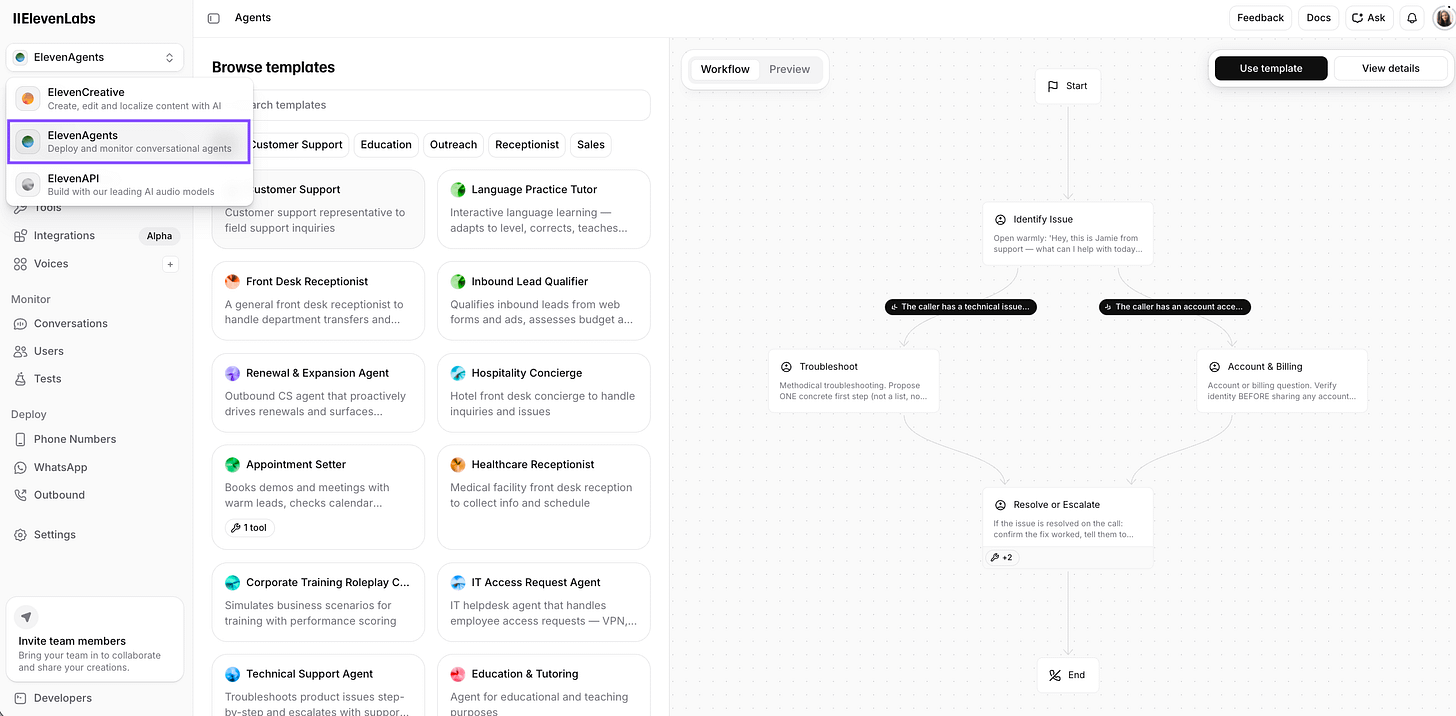
Task: Click the 1 tool badge on Appointment Setter
Action: click(249, 528)
